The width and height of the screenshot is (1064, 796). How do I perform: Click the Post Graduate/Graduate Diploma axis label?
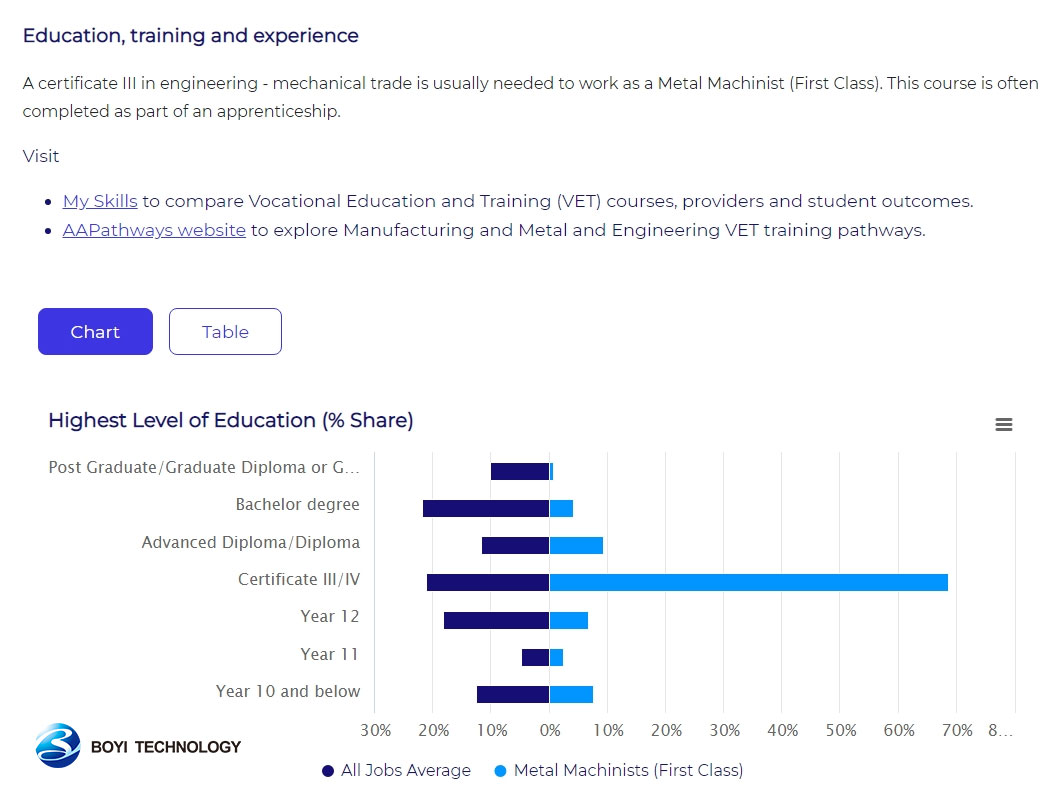(x=204, y=467)
